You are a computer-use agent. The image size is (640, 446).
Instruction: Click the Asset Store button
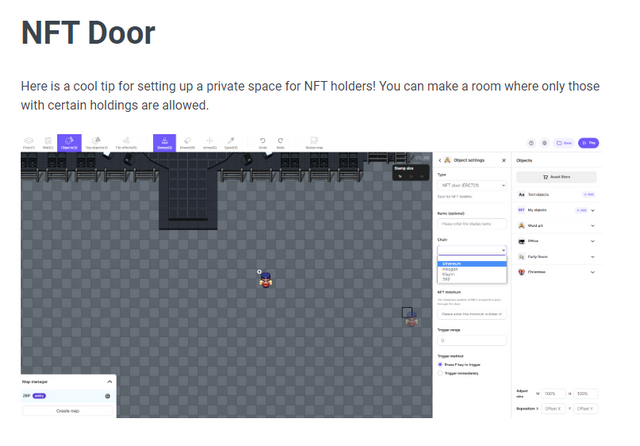(x=555, y=176)
